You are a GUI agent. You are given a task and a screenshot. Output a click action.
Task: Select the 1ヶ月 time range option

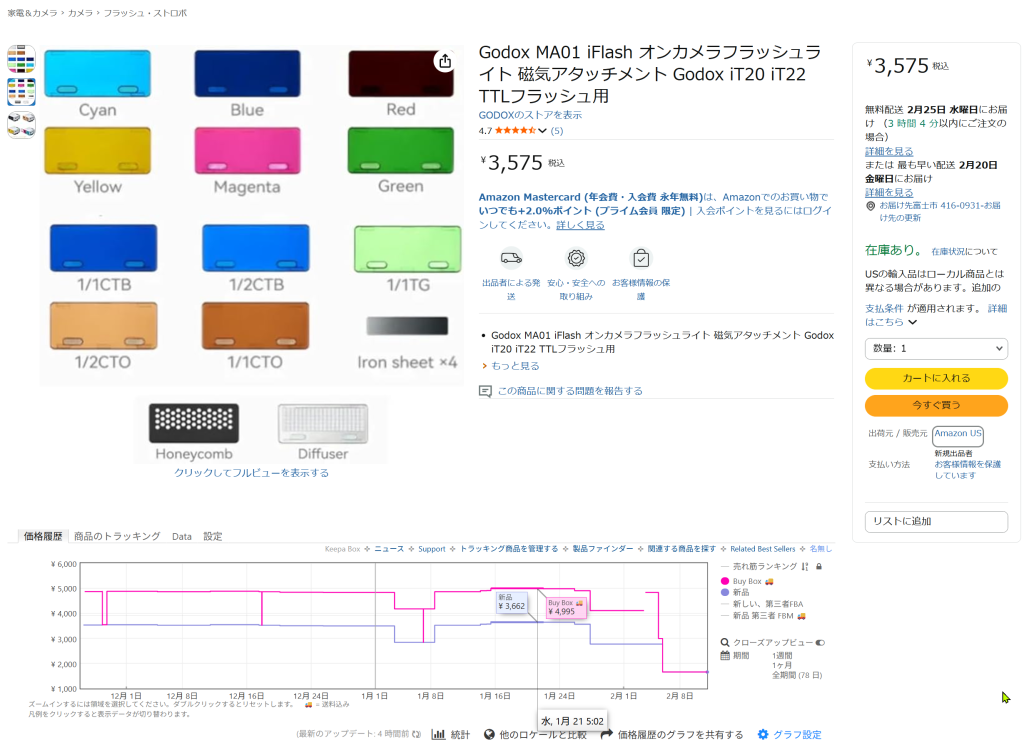783,665
